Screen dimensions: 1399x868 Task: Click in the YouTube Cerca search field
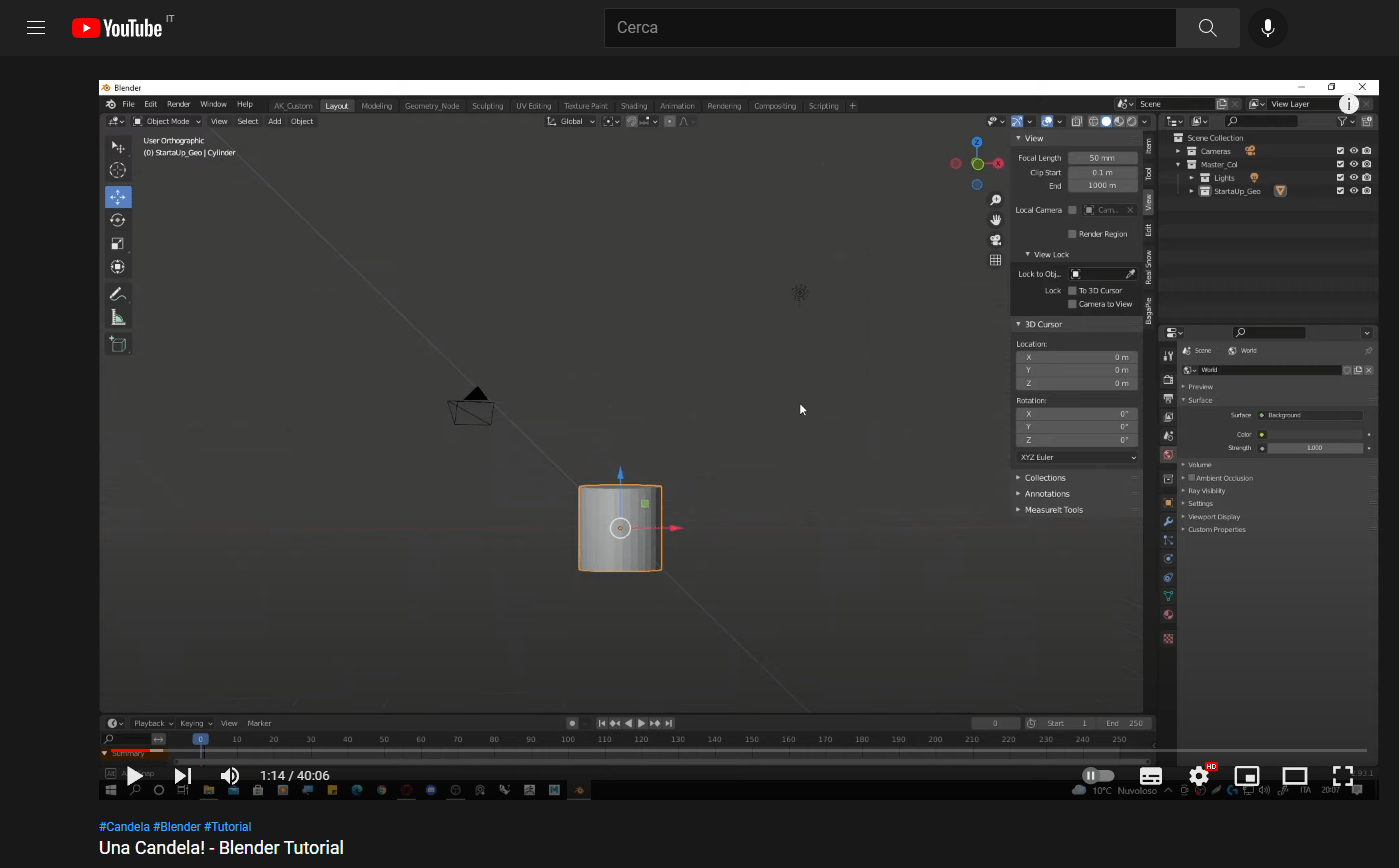[890, 28]
